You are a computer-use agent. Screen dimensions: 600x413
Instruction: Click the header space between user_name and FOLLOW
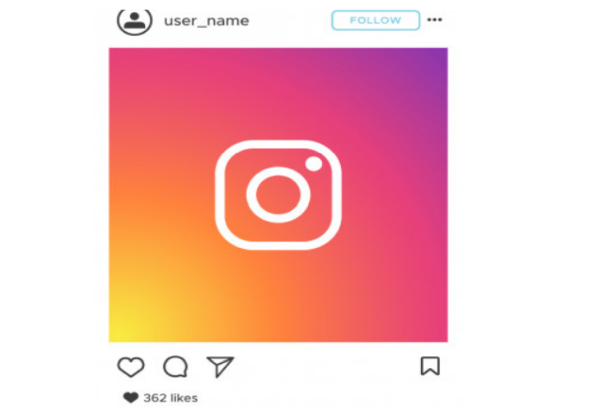(x=290, y=21)
